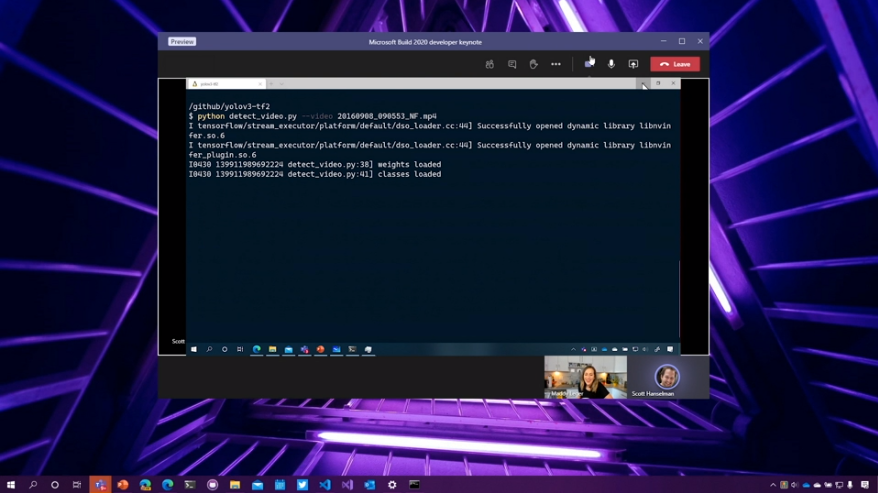Screen dimensions: 878x493
Task: Click the detect_video.py command line
Action: tap(312, 117)
